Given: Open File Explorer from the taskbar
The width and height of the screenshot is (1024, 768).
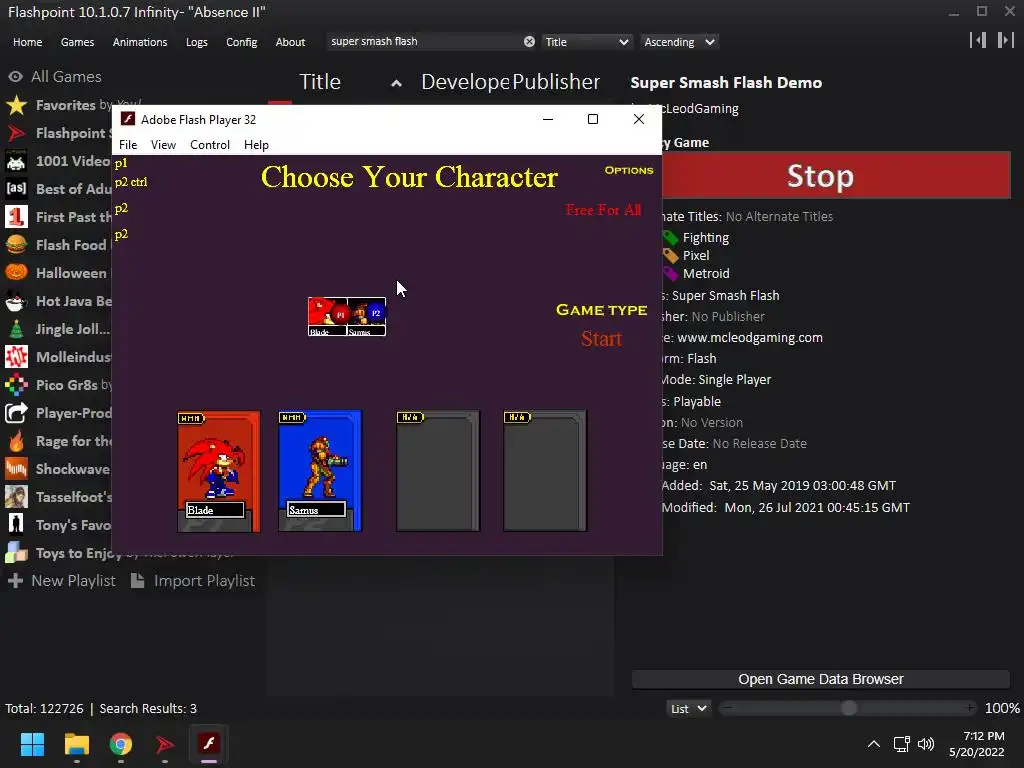Looking at the screenshot, I should click(76, 744).
